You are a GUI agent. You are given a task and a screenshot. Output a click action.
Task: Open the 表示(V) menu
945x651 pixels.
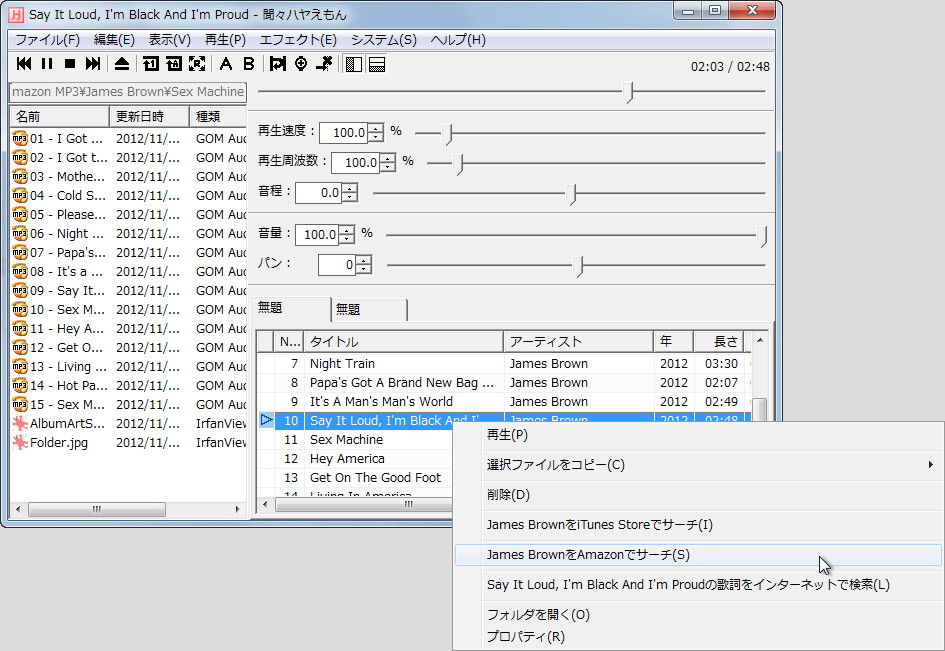coord(169,40)
